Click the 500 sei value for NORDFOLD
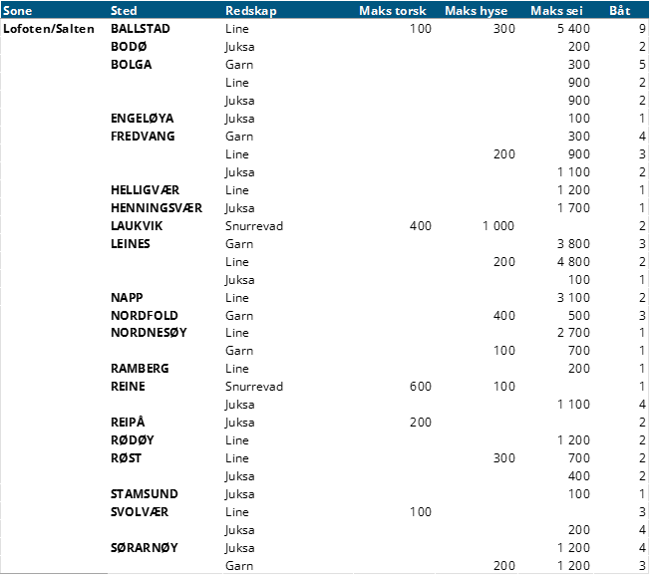650x575 pixels. click(x=579, y=315)
